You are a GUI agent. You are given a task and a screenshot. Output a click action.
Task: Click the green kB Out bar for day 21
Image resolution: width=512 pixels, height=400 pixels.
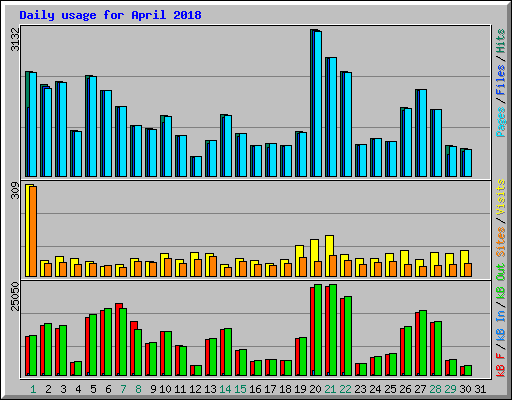pos(333,330)
